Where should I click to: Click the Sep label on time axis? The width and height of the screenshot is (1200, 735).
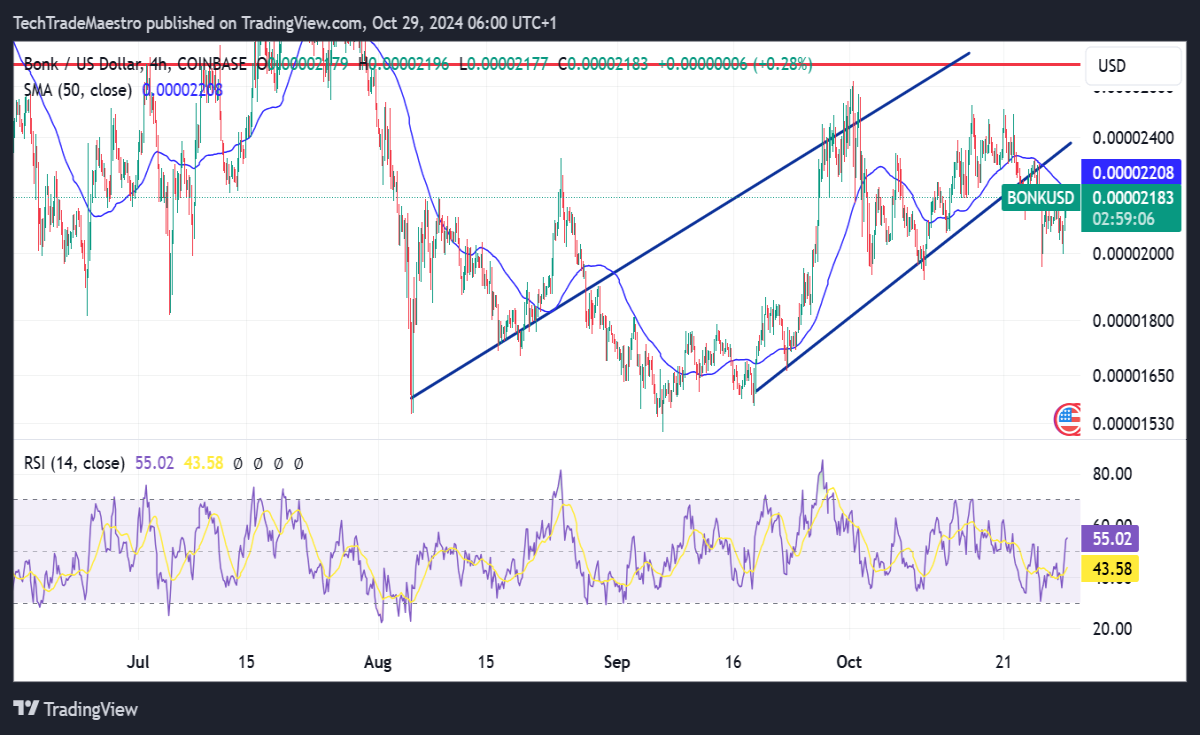tap(616, 662)
